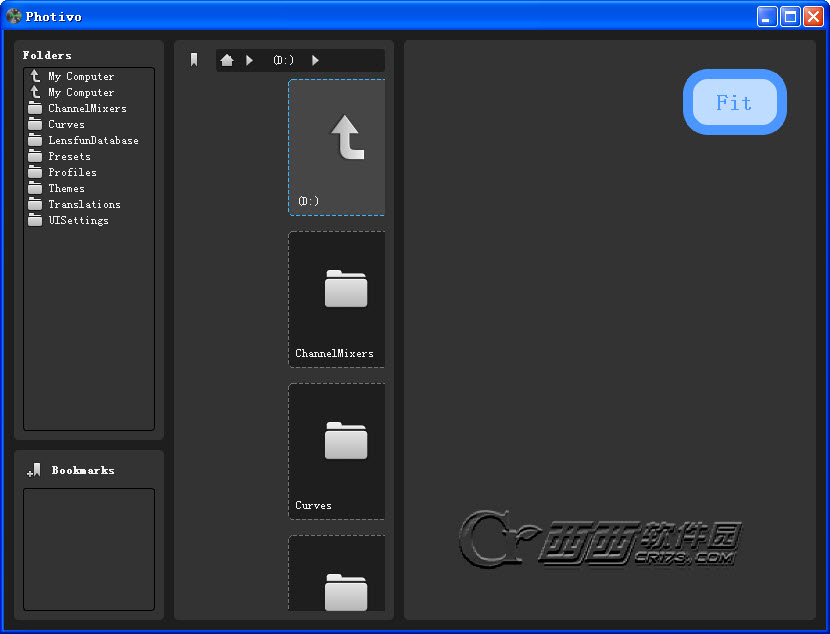
Task: Click inside the empty Bookmarks list
Action: [x=89, y=549]
